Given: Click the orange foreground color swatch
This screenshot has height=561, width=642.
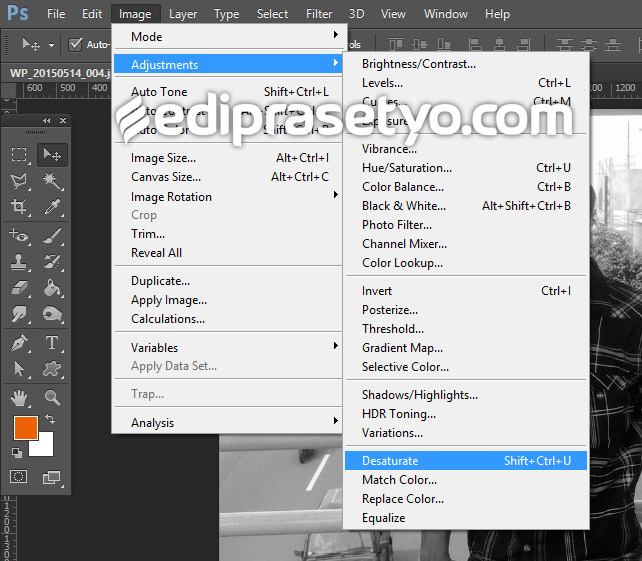Looking at the screenshot, I should click(x=26, y=428).
